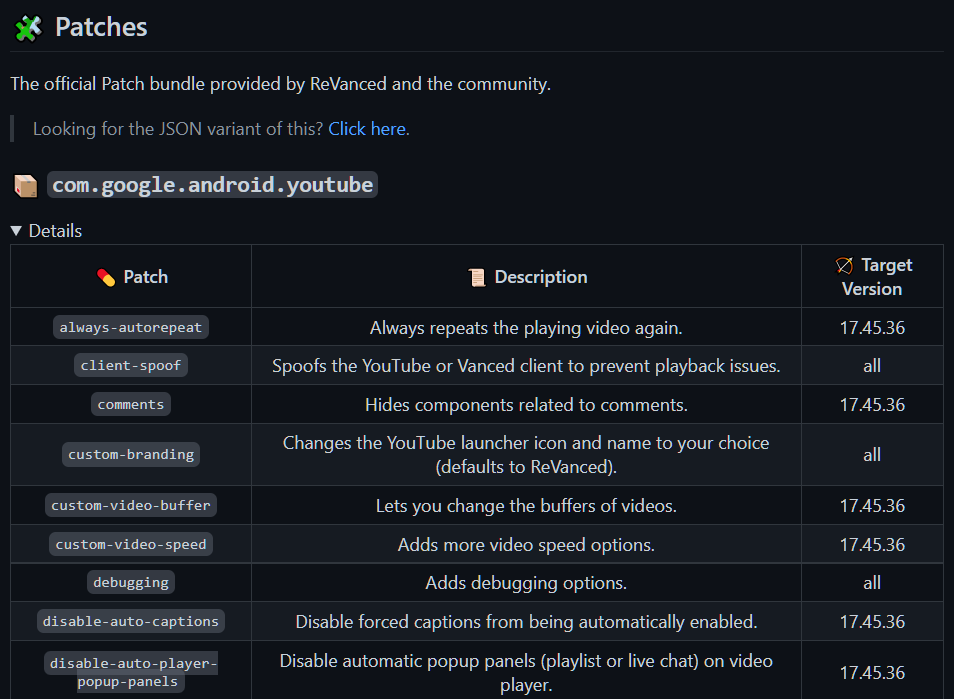Click the debugging patch tag

[x=131, y=582]
